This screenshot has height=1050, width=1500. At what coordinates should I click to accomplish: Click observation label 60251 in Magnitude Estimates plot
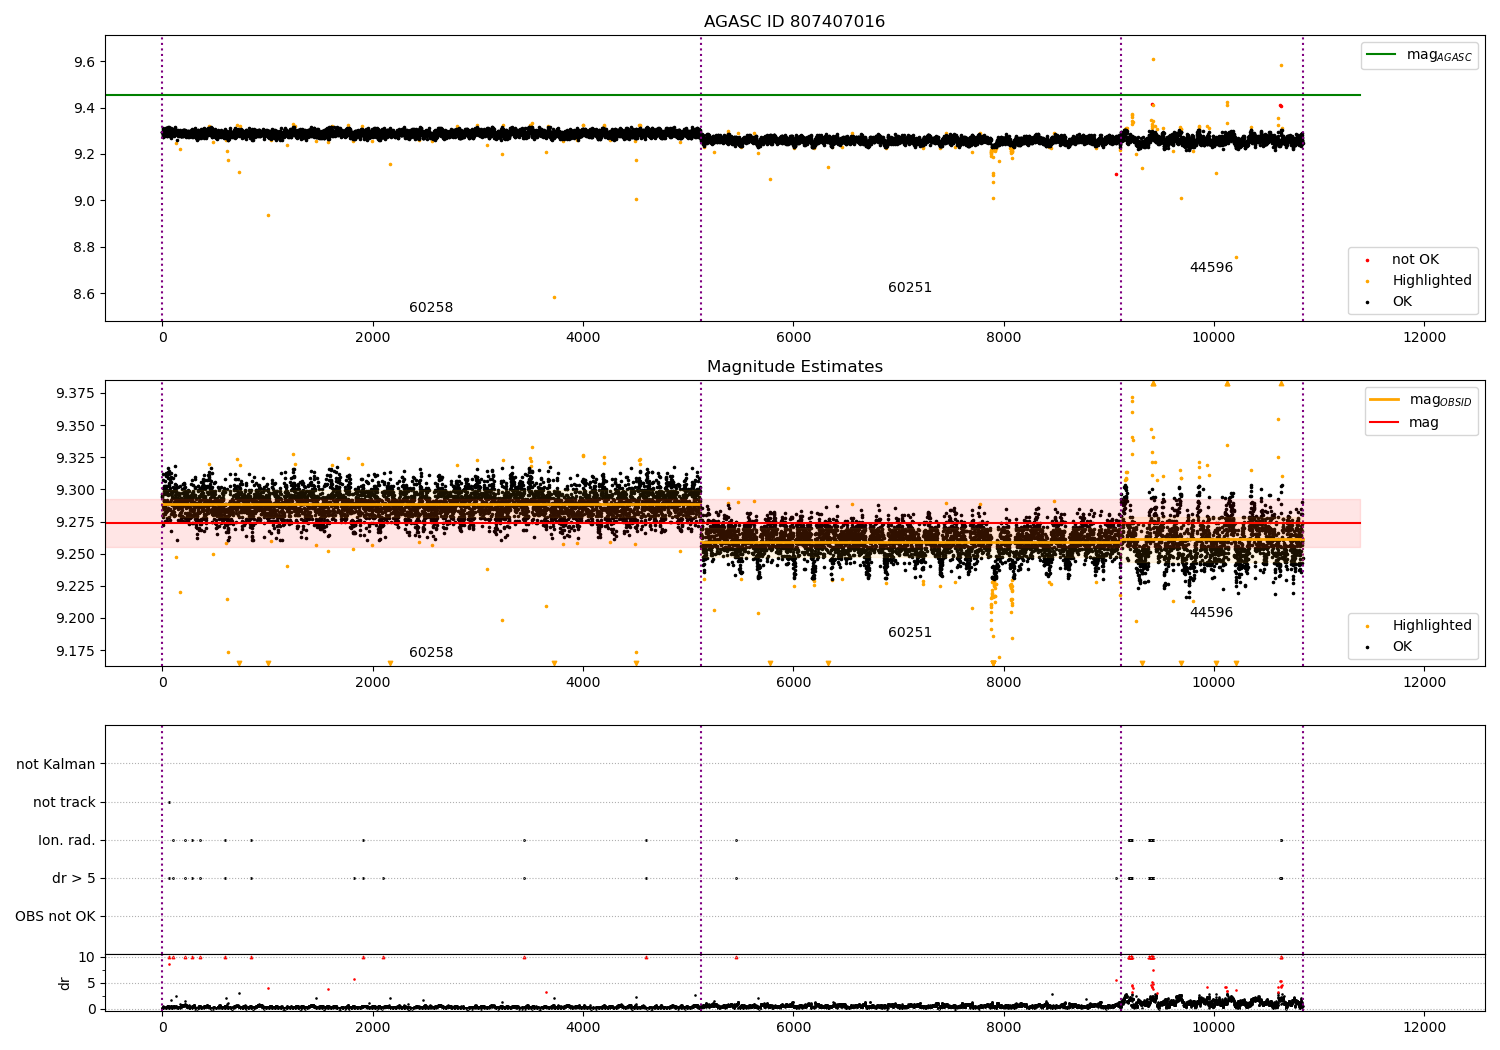910,633
